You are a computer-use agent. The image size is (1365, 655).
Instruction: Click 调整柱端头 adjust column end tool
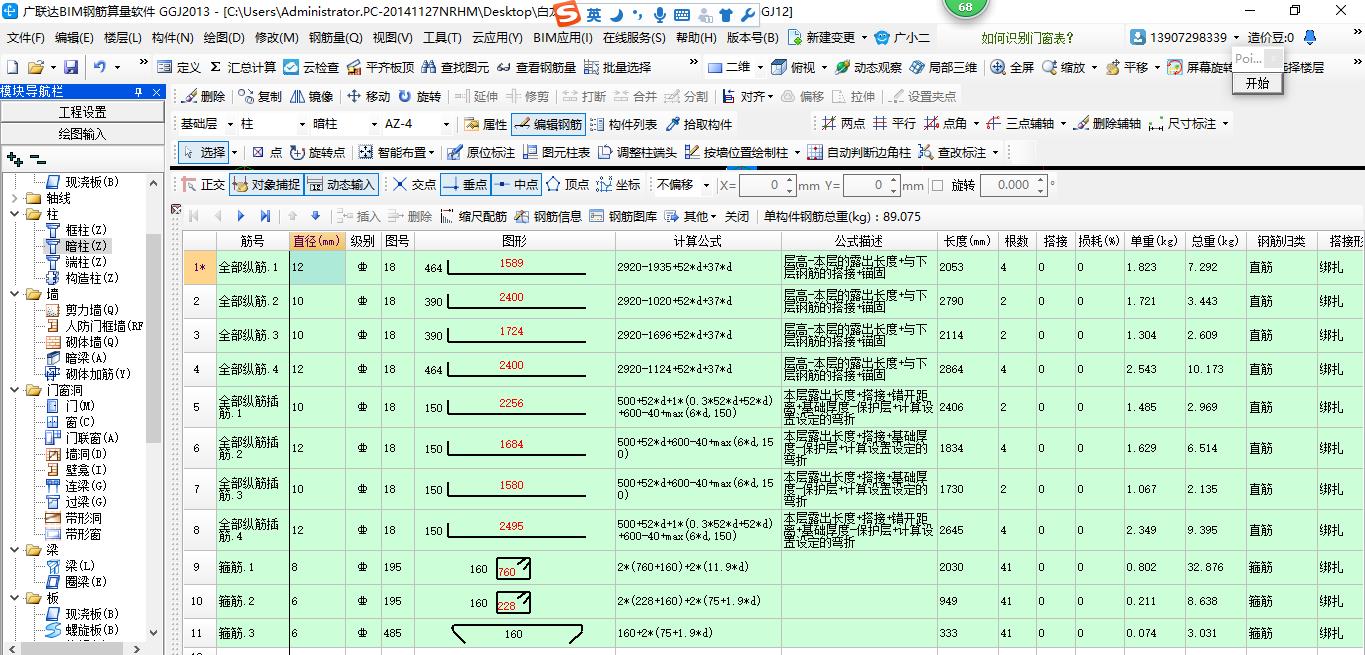point(637,153)
